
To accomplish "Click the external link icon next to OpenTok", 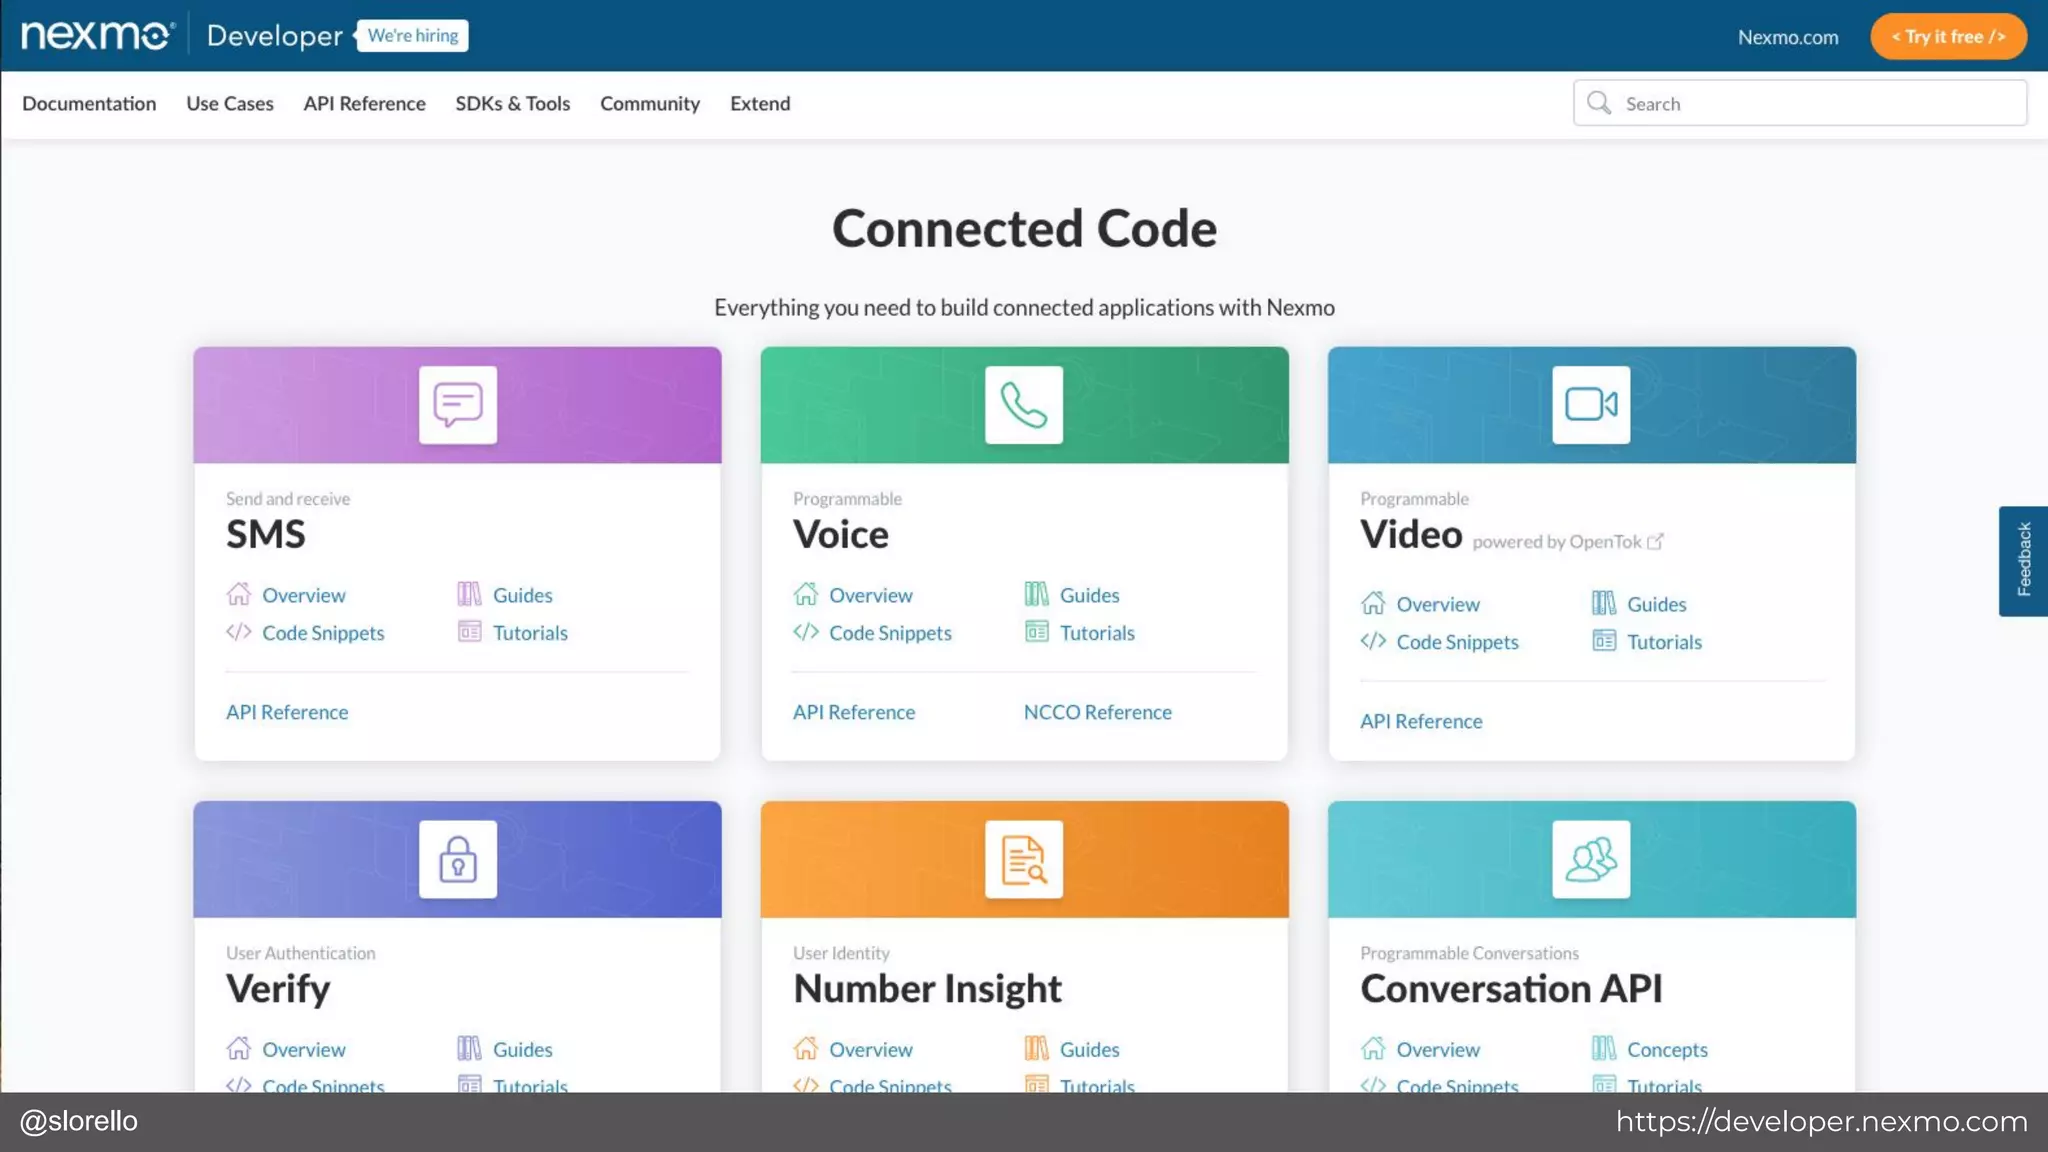I will coord(1655,541).
